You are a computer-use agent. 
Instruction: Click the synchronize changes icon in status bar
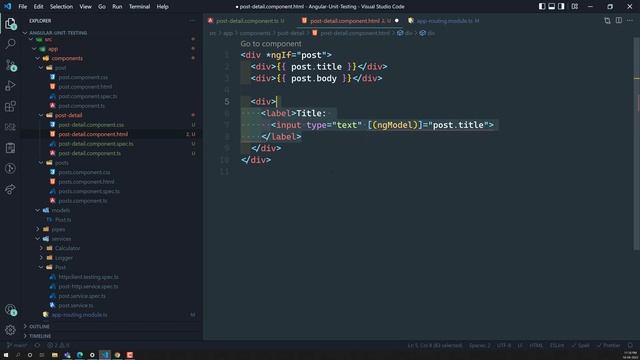tap(37, 345)
